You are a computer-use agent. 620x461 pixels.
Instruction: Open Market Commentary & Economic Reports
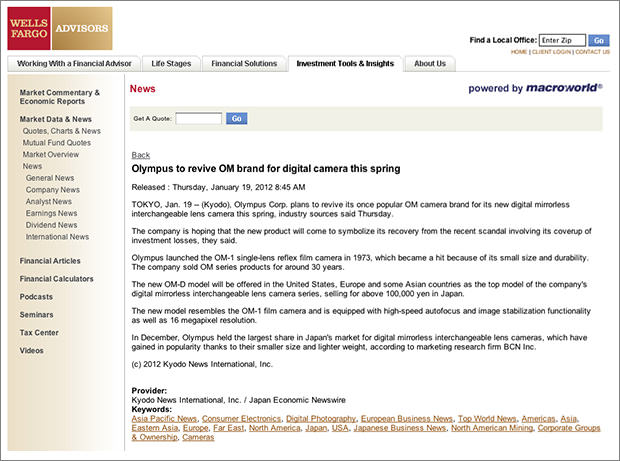tap(60, 97)
